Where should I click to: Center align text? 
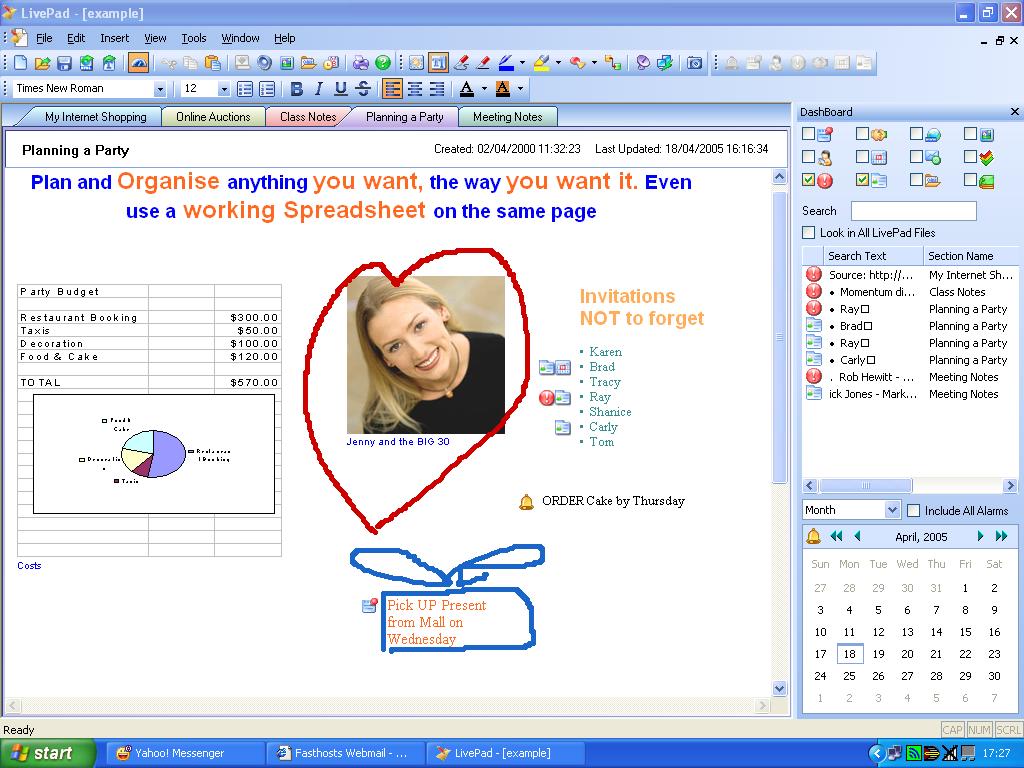pos(415,89)
